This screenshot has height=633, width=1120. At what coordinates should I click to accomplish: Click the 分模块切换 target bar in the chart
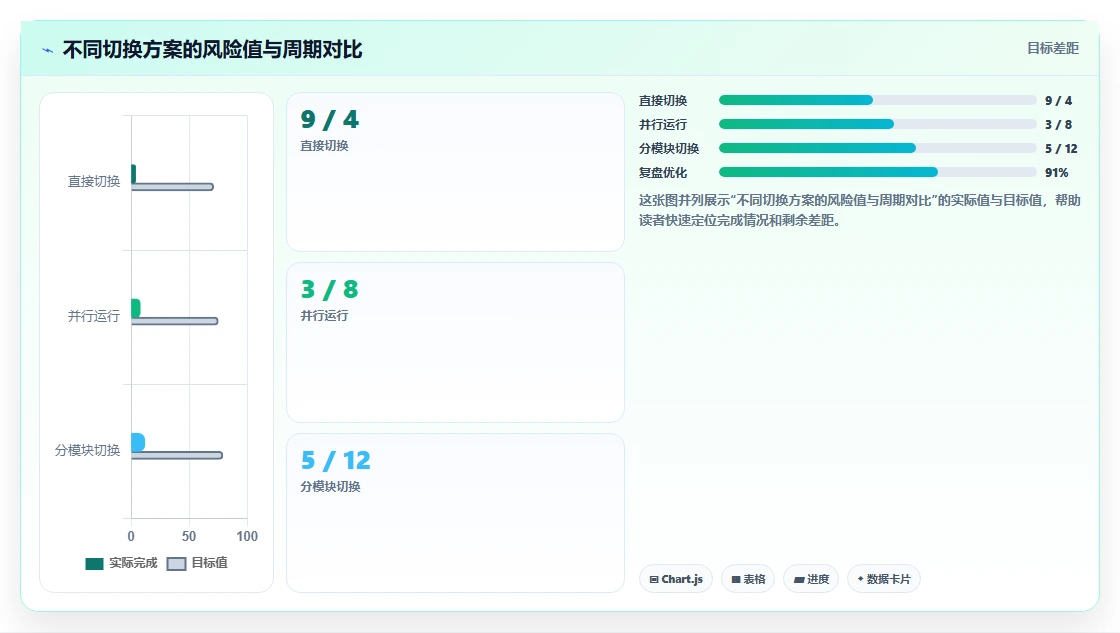pos(176,455)
